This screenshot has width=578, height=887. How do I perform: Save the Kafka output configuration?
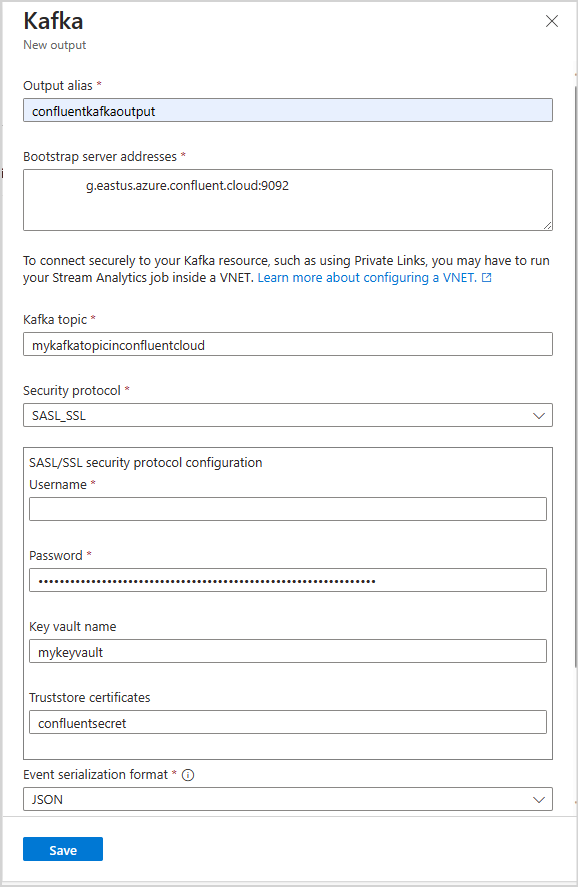click(x=62, y=848)
